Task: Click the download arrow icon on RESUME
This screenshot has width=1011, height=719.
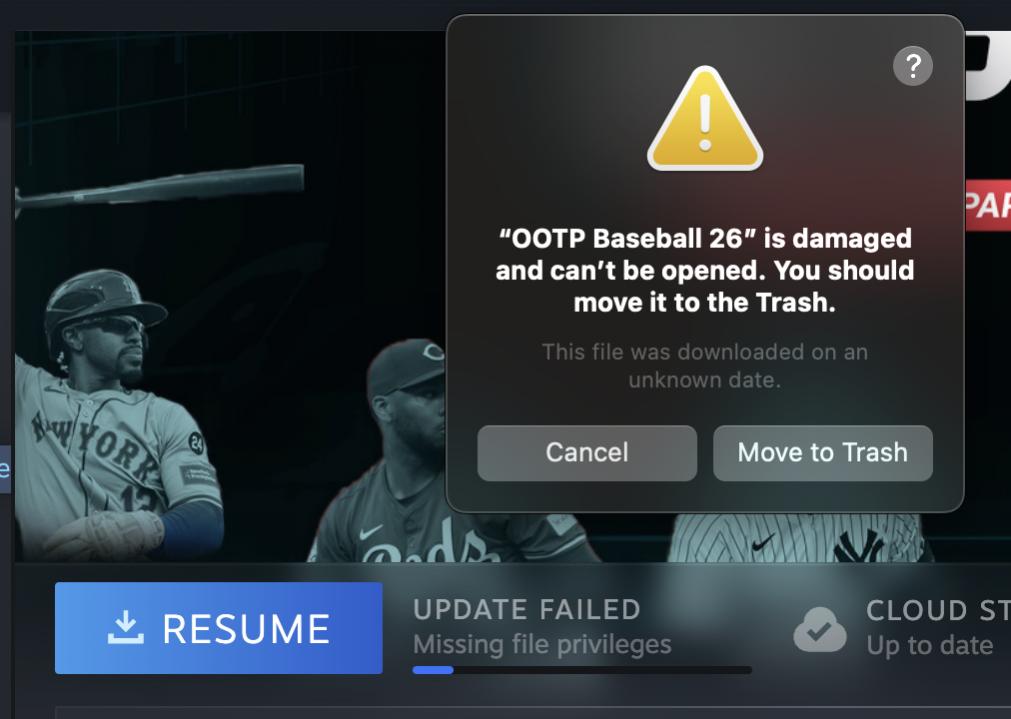Action: [125, 627]
